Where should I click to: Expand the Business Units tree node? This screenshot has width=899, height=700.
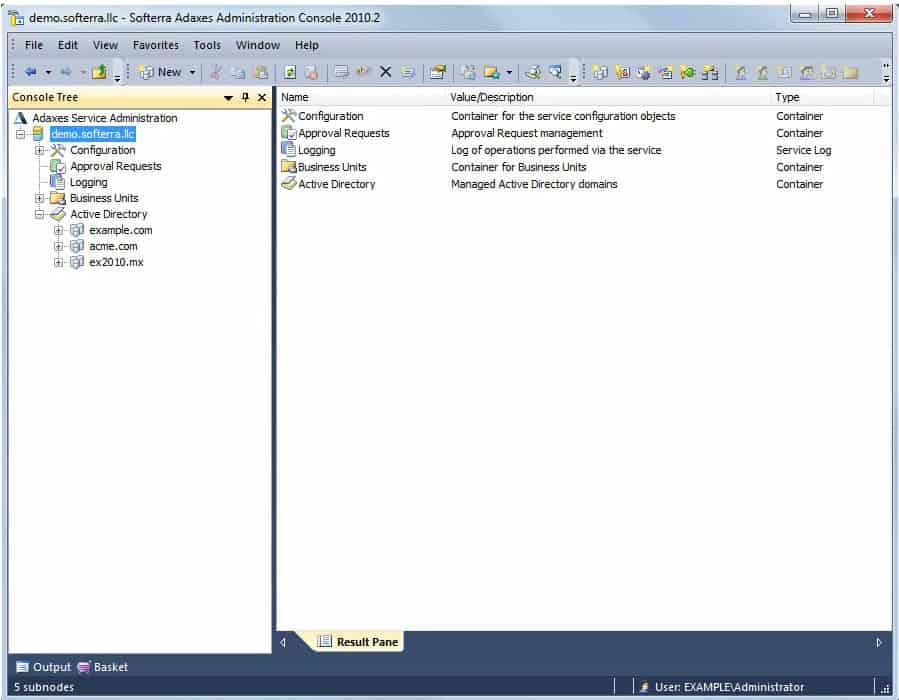coord(39,198)
